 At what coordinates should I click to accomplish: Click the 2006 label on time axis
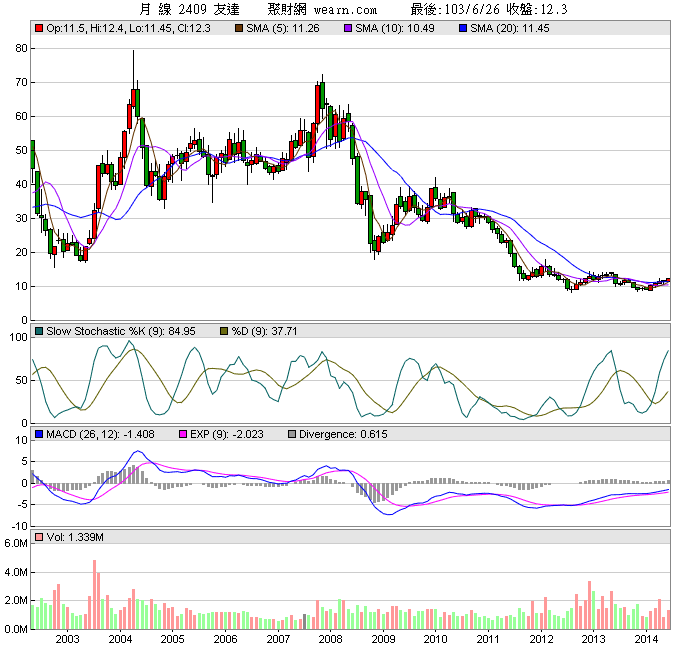(225, 639)
